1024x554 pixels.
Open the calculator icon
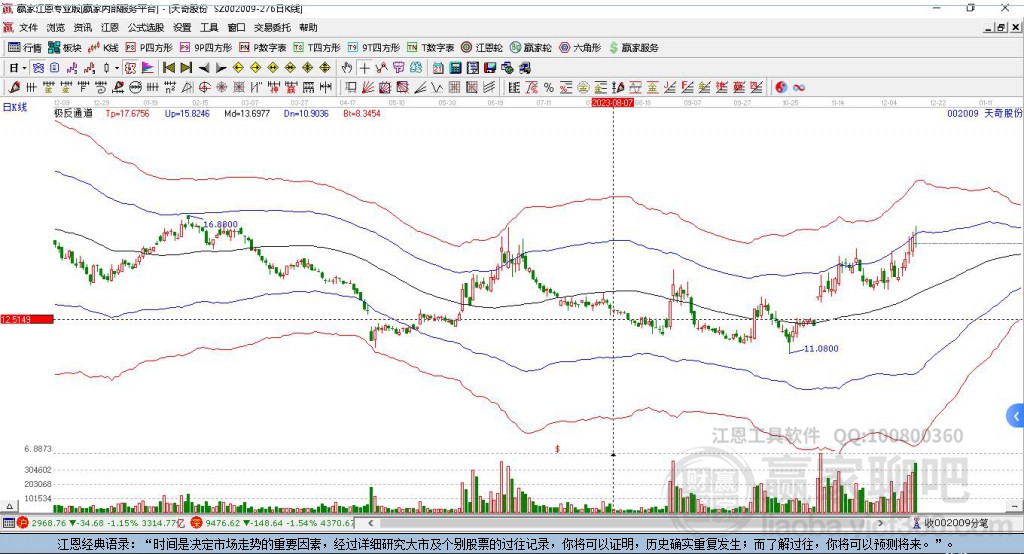[455, 68]
